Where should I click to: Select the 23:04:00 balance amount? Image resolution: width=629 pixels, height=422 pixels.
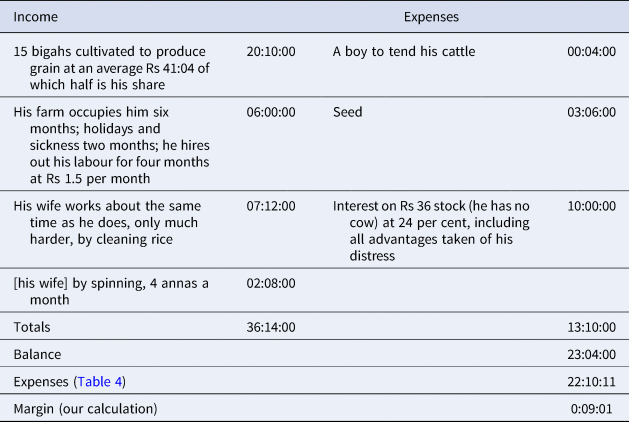591,354
